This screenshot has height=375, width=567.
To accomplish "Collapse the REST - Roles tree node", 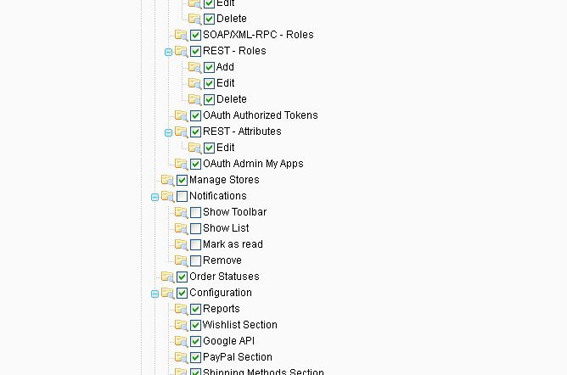I will 168,52.
